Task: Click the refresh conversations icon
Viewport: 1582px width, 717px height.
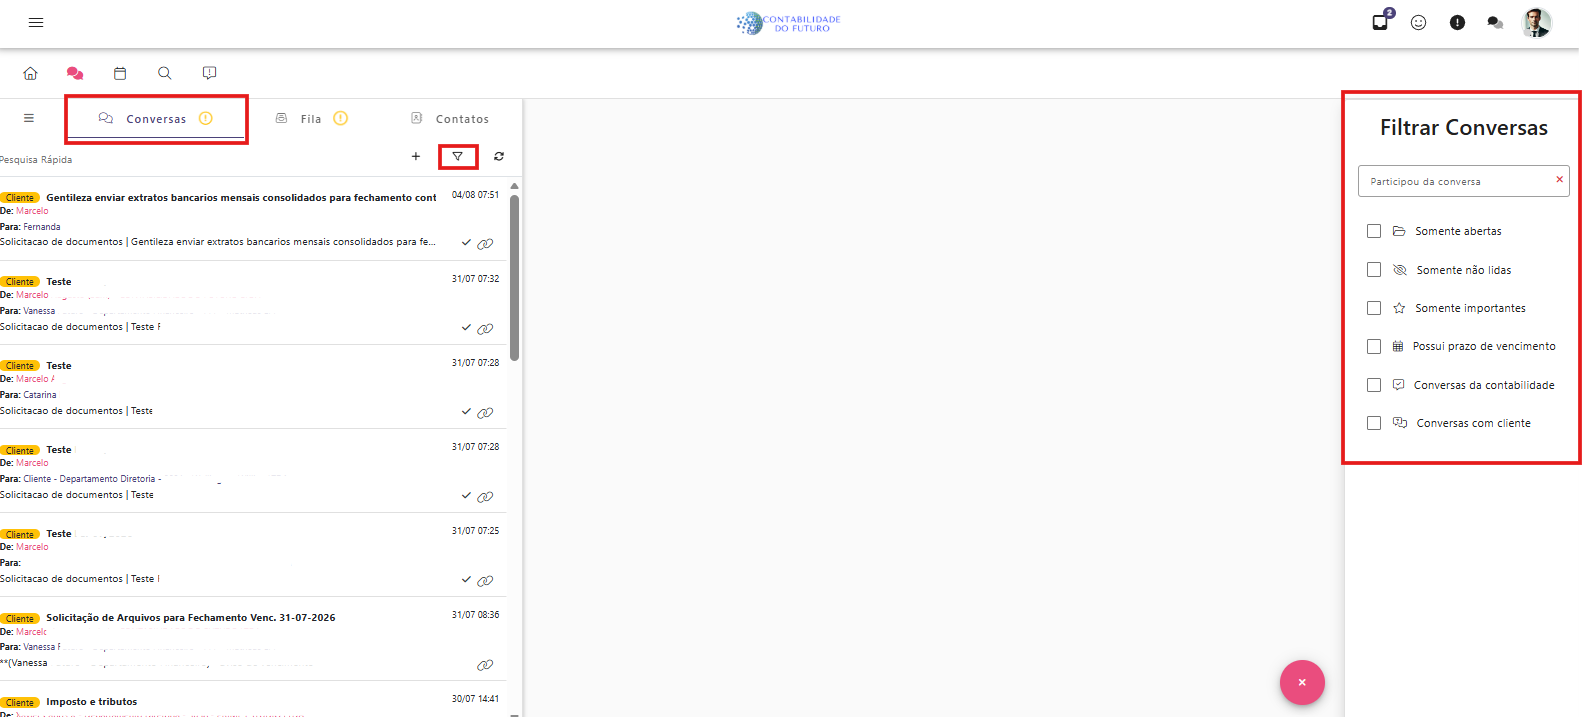Action: click(499, 156)
